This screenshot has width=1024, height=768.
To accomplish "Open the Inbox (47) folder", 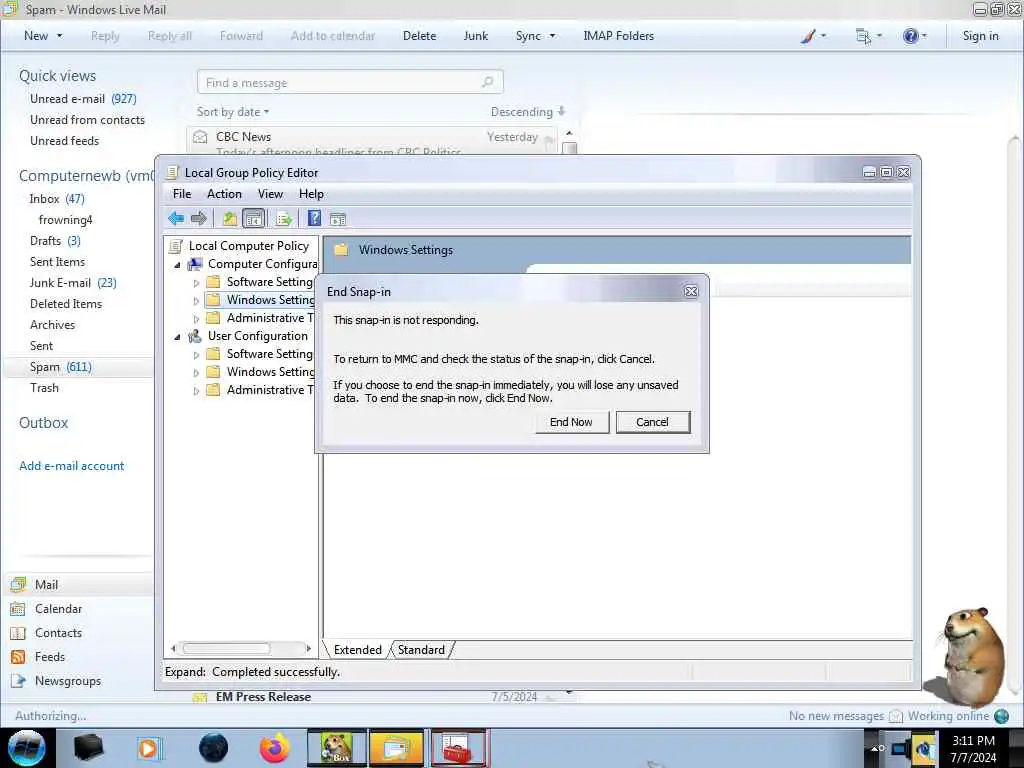I will coord(57,199).
